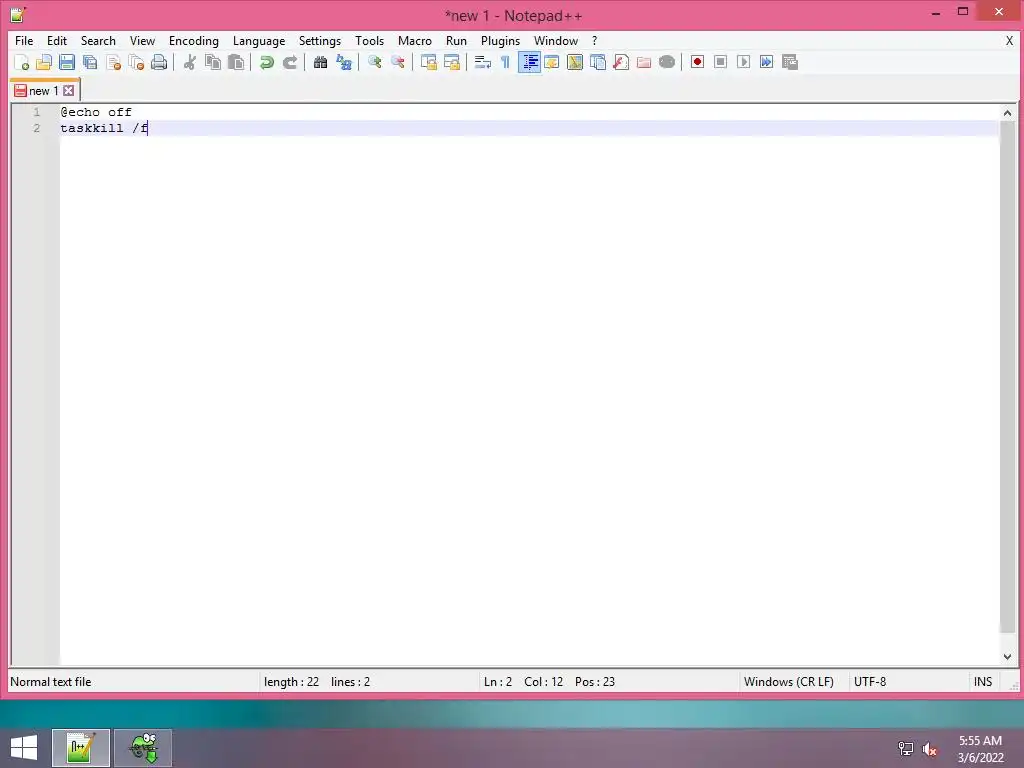Select the "new 1" document tab

tap(44, 91)
